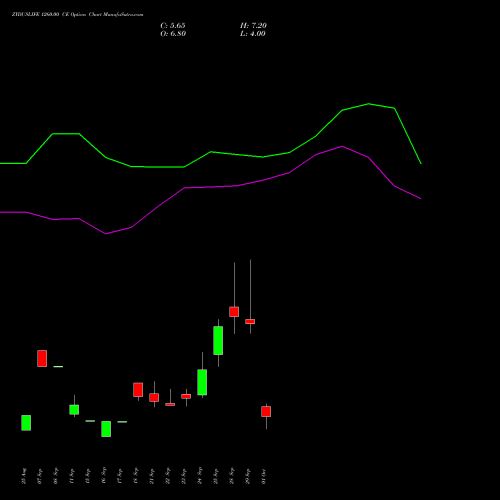Screen dimensions: 500x500
Task: Click the tall green candle above 25 Sep
Action: coord(218,340)
